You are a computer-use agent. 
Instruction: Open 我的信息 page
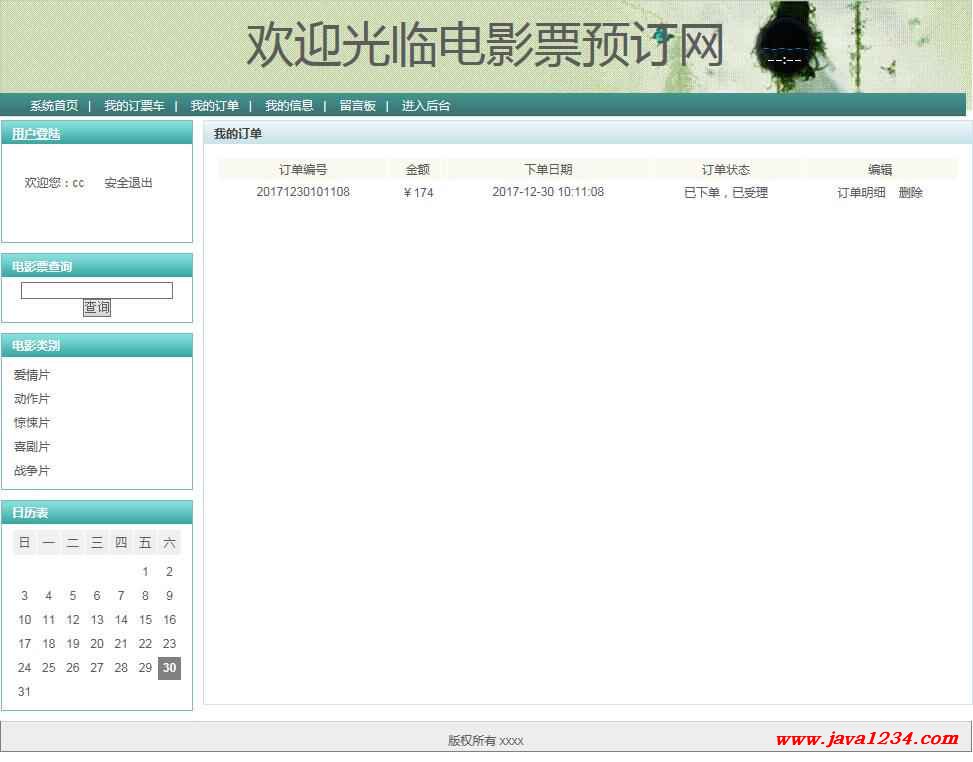coord(289,106)
